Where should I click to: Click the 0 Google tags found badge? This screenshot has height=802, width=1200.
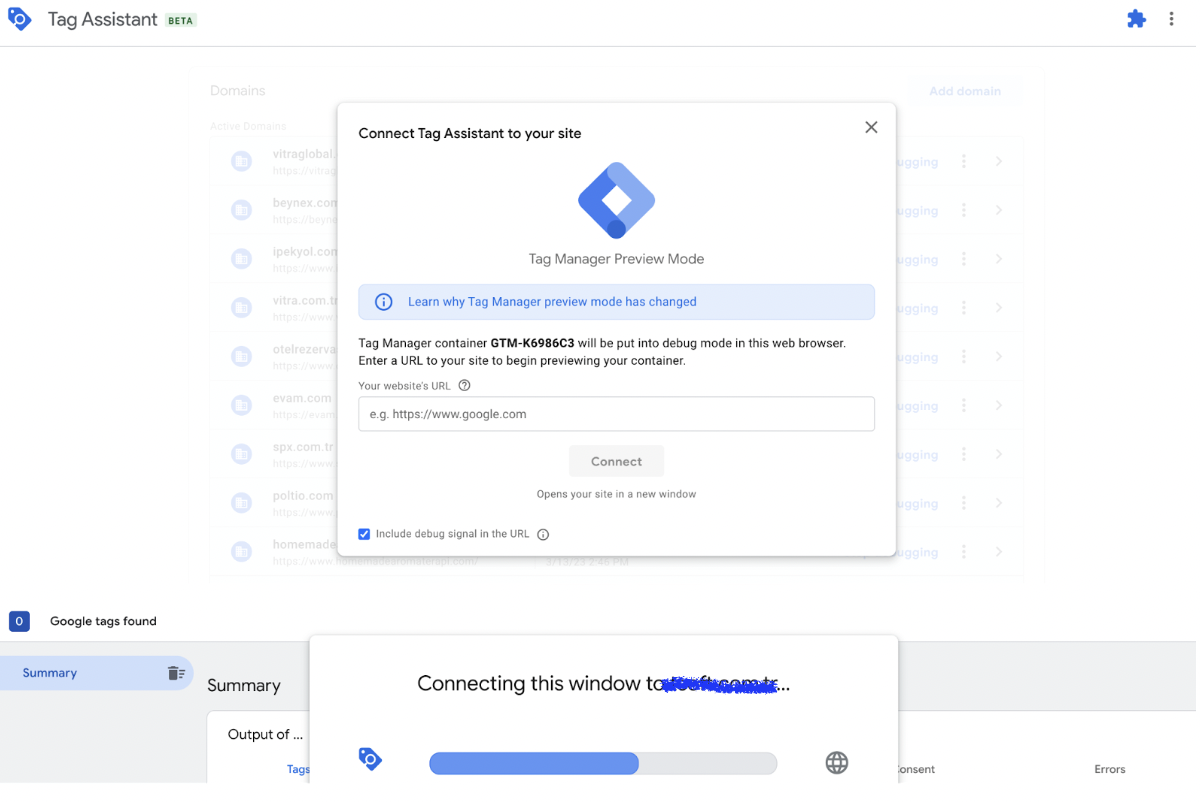(x=19, y=621)
